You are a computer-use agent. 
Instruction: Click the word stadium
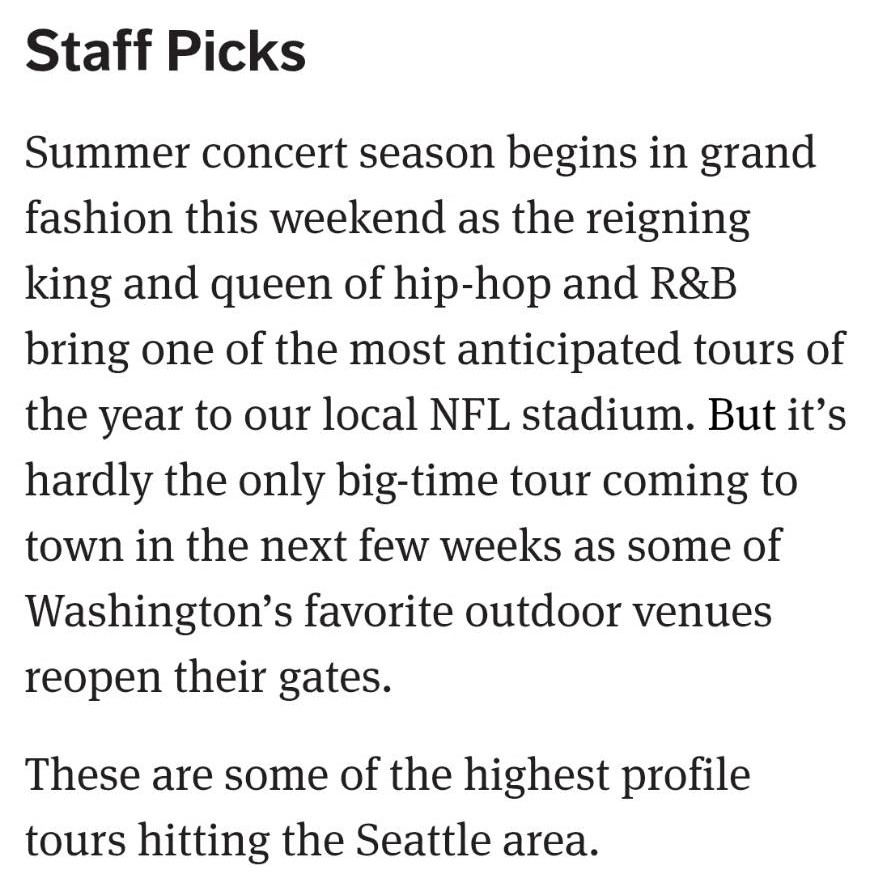(x=608, y=415)
